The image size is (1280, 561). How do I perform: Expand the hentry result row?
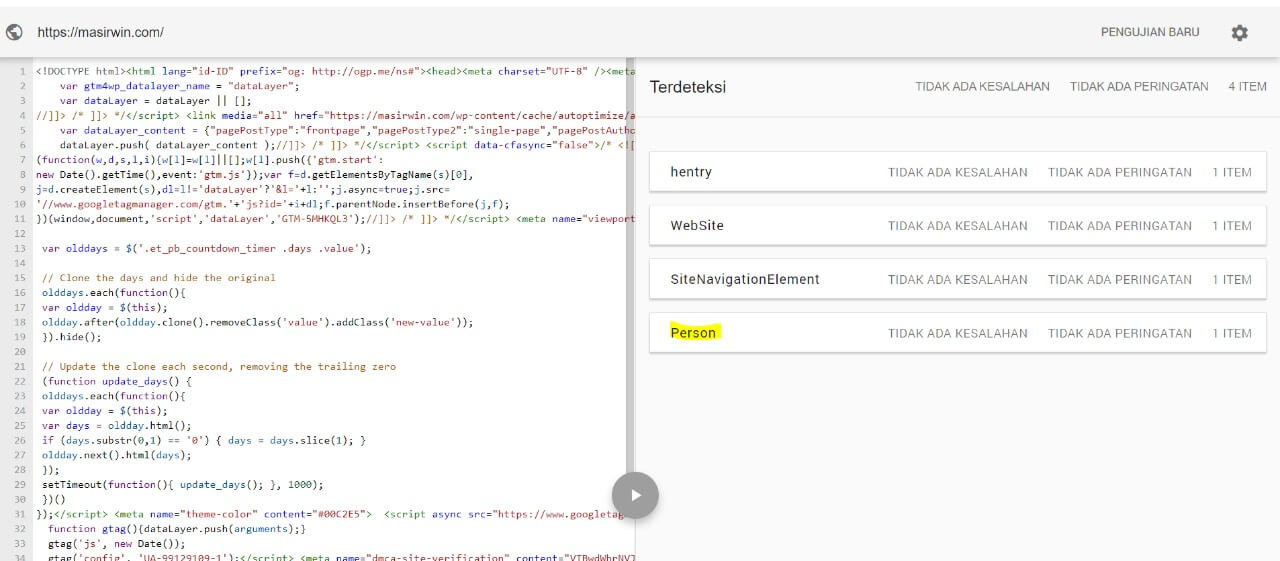[x=958, y=172]
